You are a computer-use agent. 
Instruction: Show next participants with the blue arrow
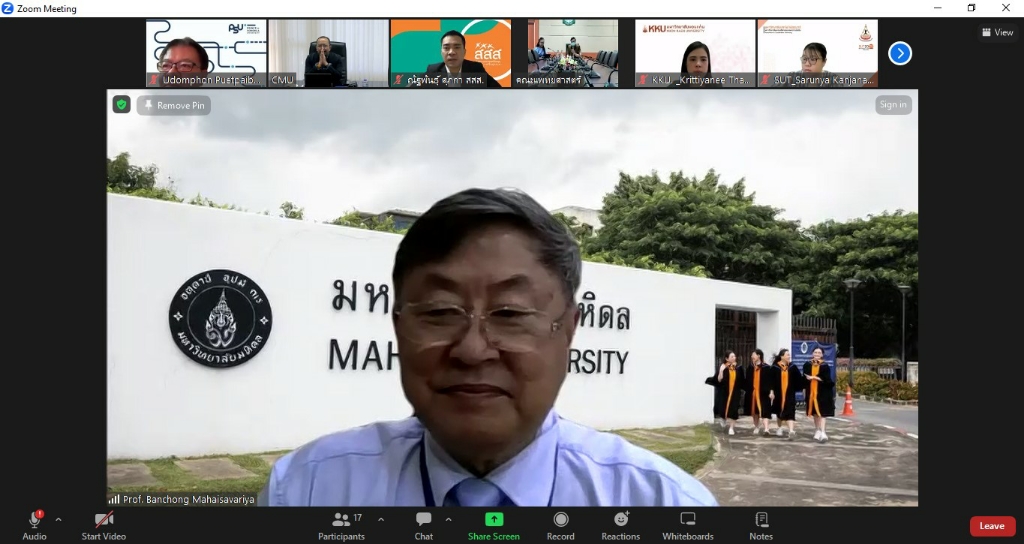coord(900,53)
